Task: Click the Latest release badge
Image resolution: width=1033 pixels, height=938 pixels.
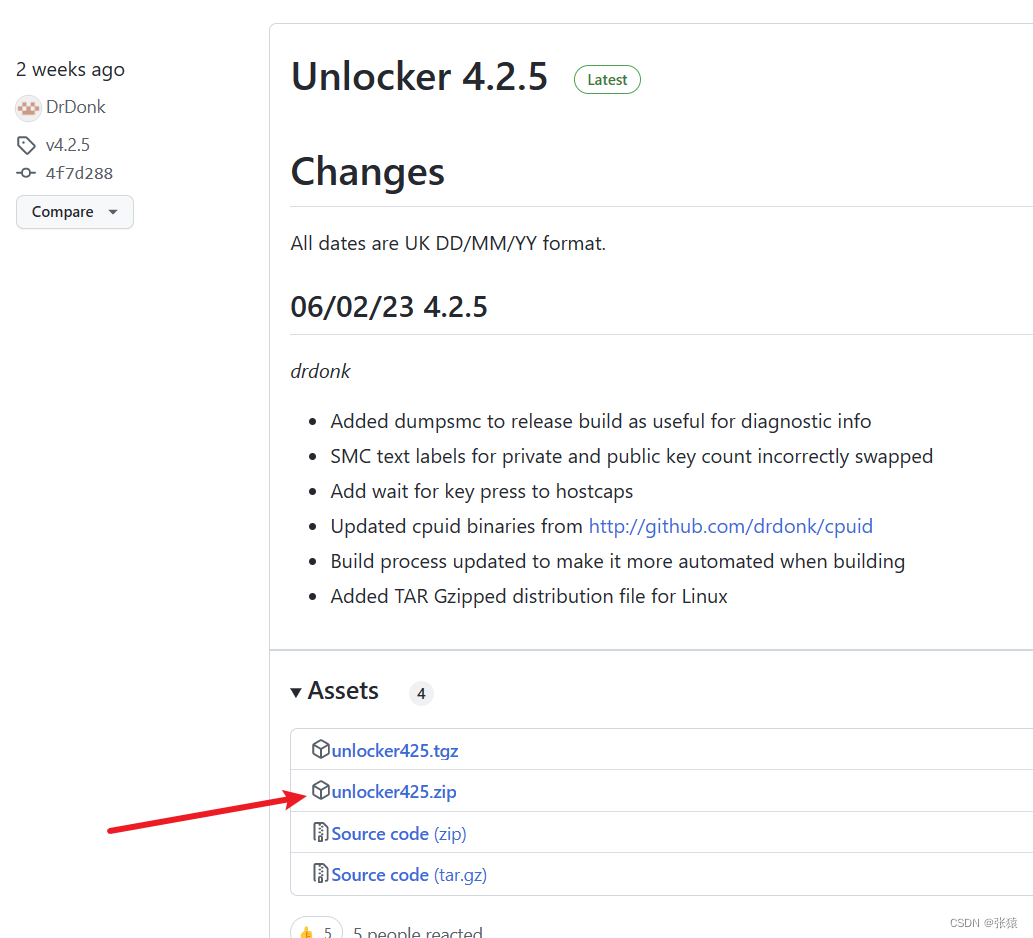Action: (607, 79)
